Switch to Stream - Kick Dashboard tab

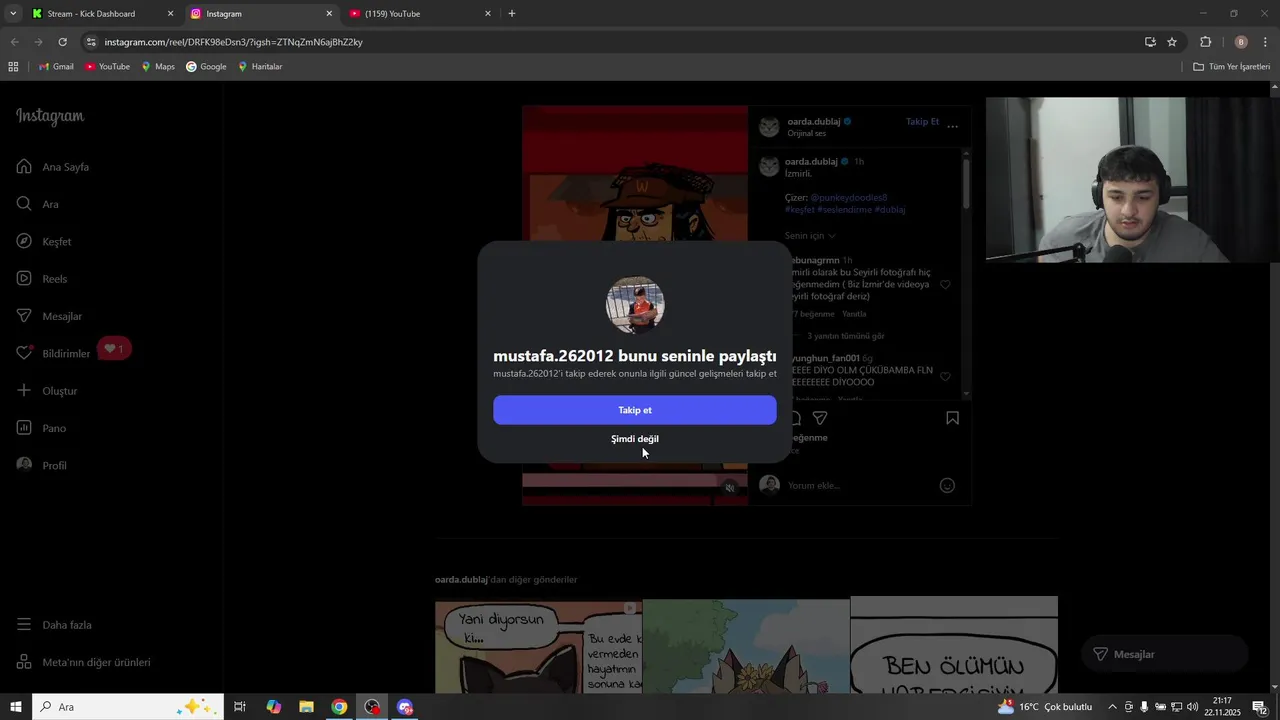pyautogui.click(x=101, y=14)
